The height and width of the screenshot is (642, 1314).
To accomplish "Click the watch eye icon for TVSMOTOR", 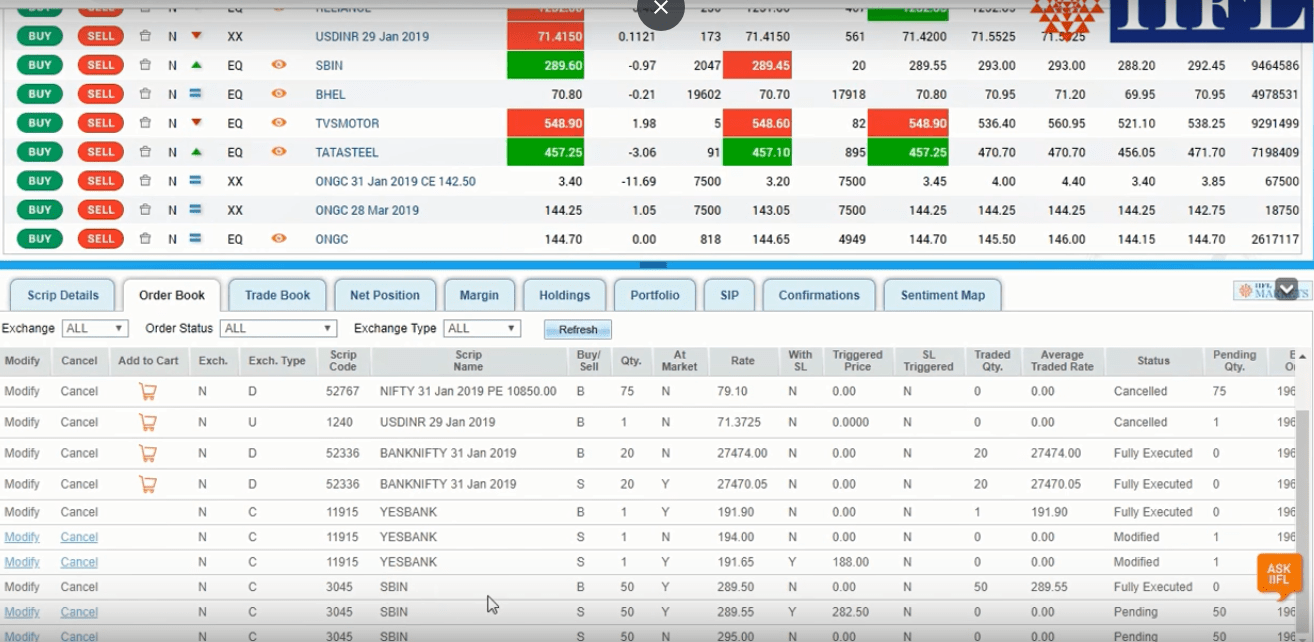I will (x=279, y=122).
